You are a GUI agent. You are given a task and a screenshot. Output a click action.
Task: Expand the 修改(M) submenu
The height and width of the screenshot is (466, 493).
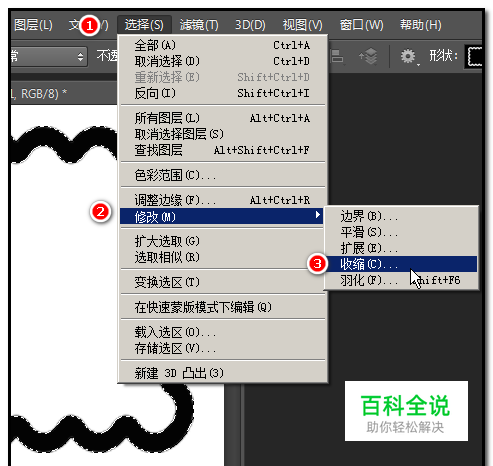[x=221, y=217]
